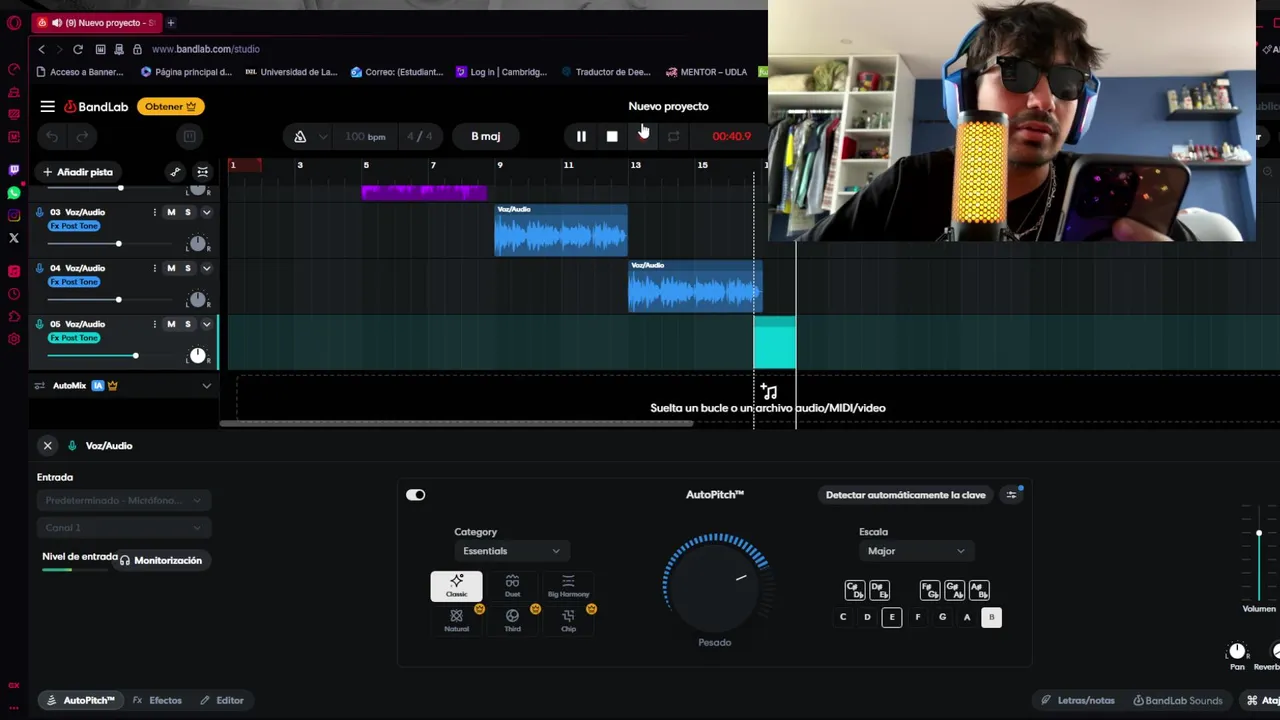Solo track 04 Voz/Audio
The image size is (1280, 720).
click(187, 268)
